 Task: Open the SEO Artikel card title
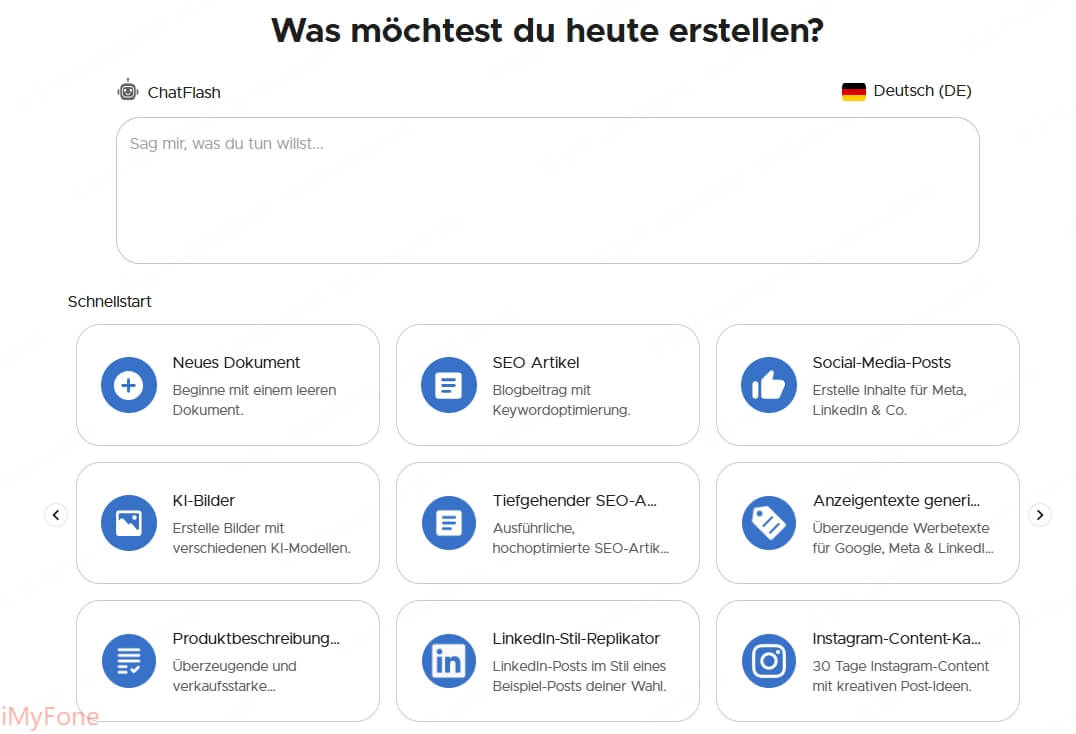coord(536,362)
